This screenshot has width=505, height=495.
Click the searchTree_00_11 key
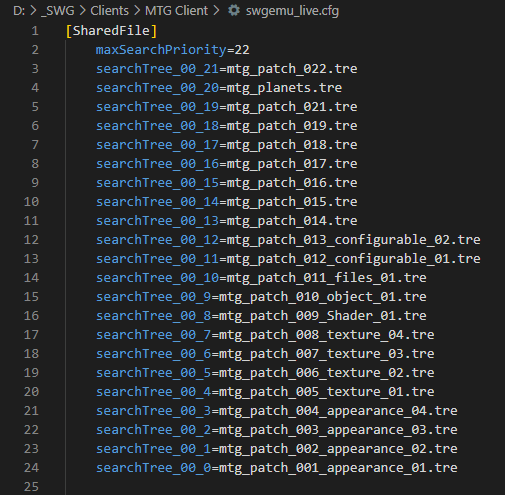(x=157, y=259)
